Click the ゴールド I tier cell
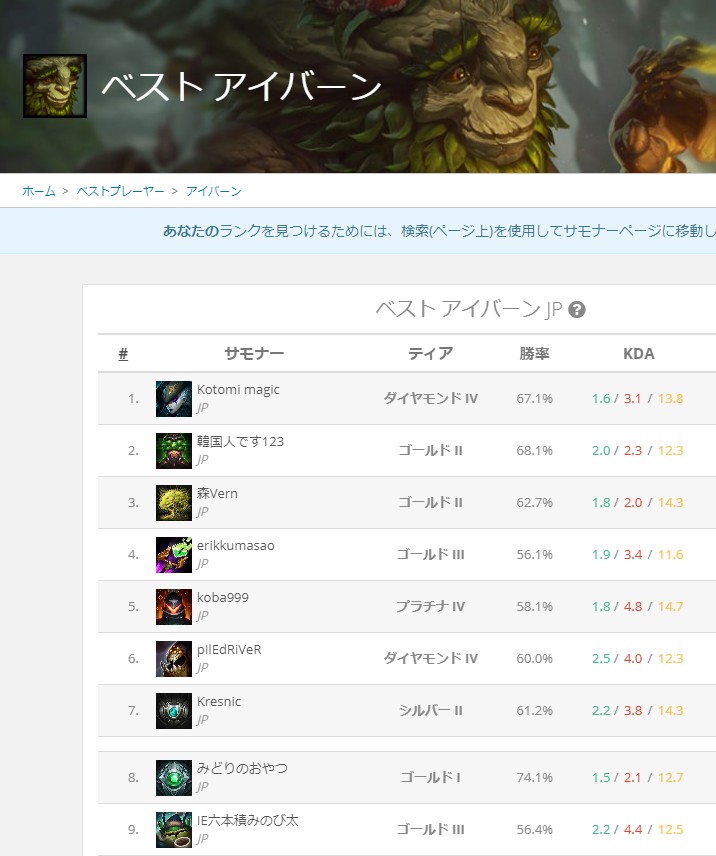716x856 pixels. (431, 777)
